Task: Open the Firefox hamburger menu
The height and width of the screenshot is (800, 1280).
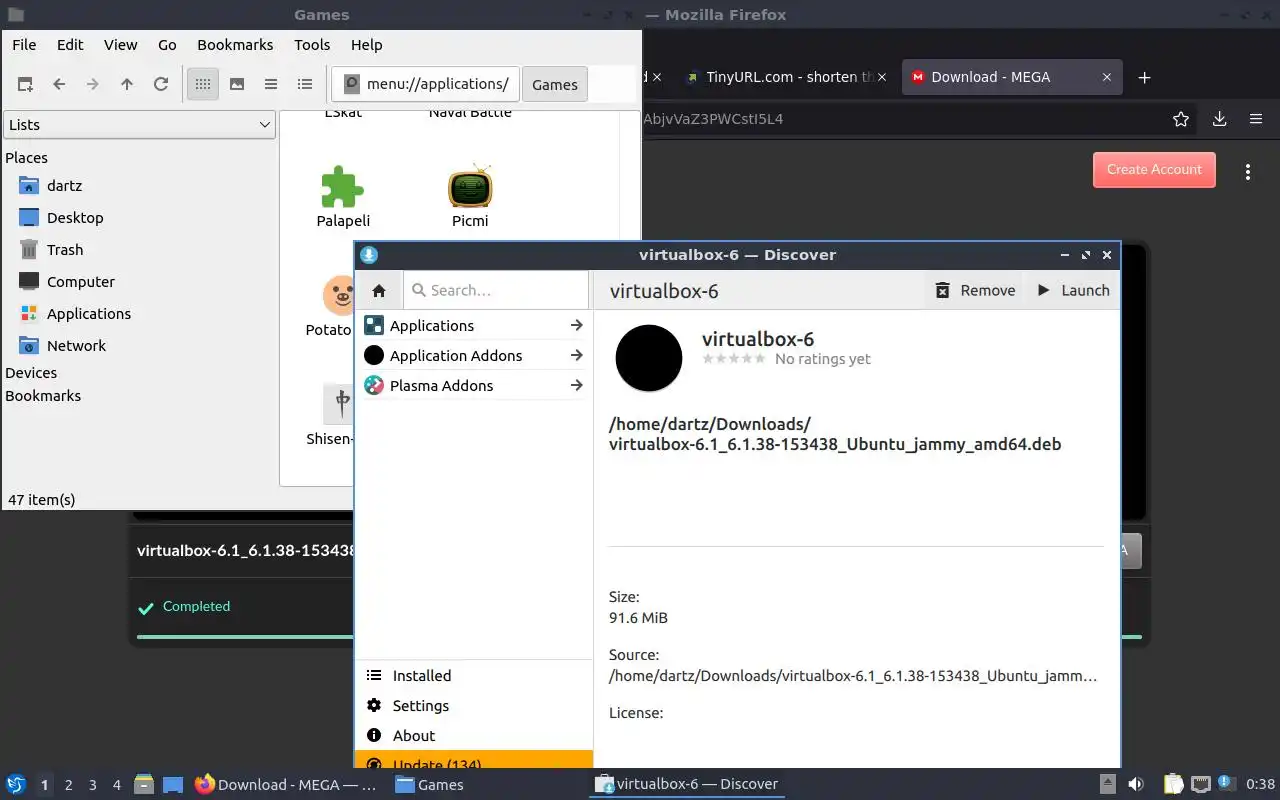Action: tap(1256, 119)
